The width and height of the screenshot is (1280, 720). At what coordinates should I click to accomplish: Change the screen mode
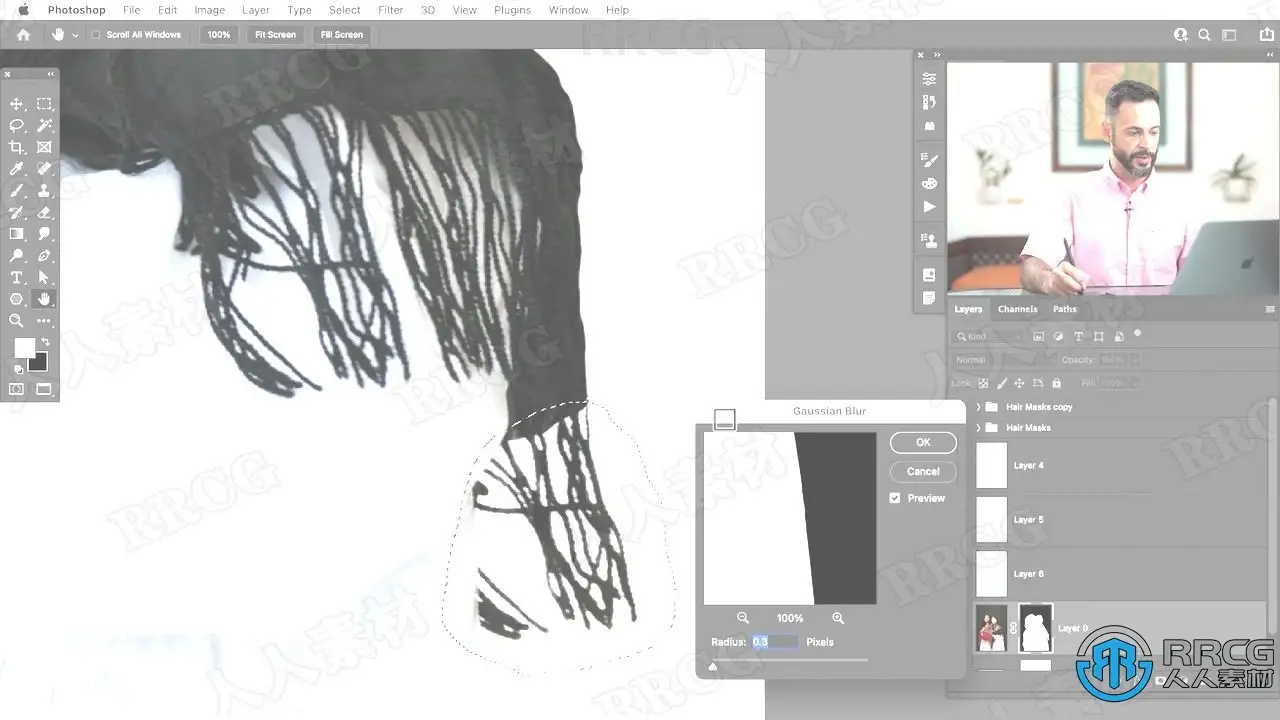click(44, 389)
